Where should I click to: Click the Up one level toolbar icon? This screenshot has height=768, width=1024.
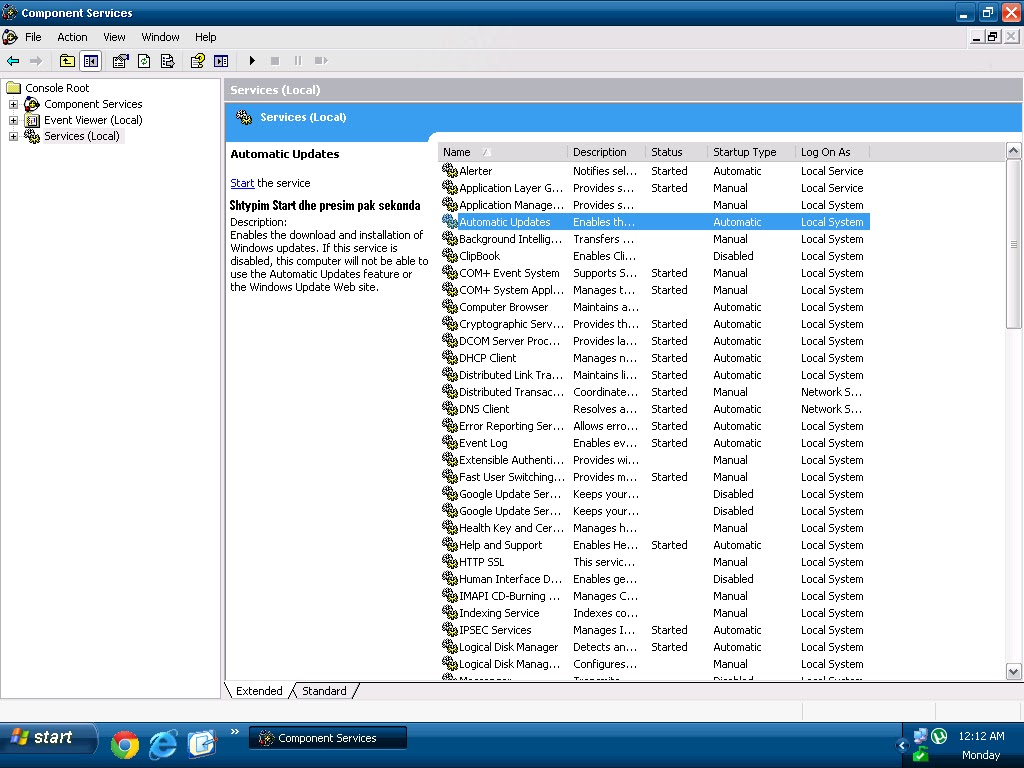pos(67,61)
